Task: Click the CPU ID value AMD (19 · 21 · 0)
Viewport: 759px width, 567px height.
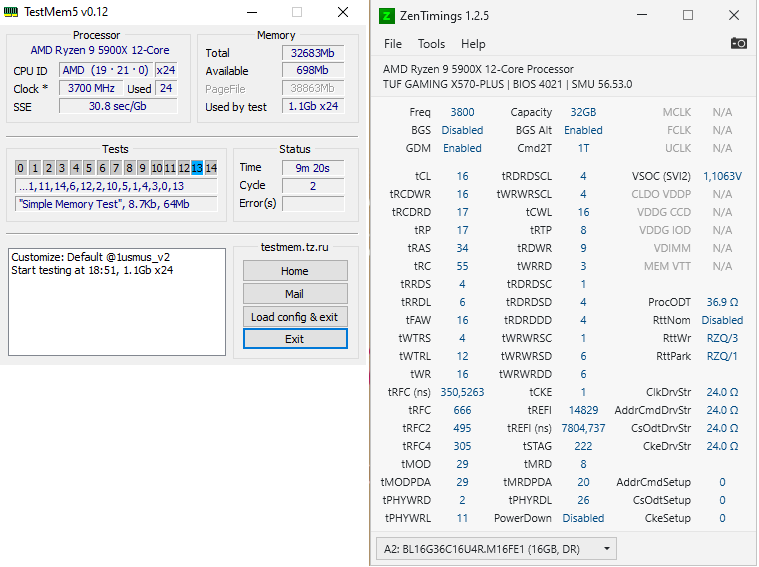Action: pos(106,70)
